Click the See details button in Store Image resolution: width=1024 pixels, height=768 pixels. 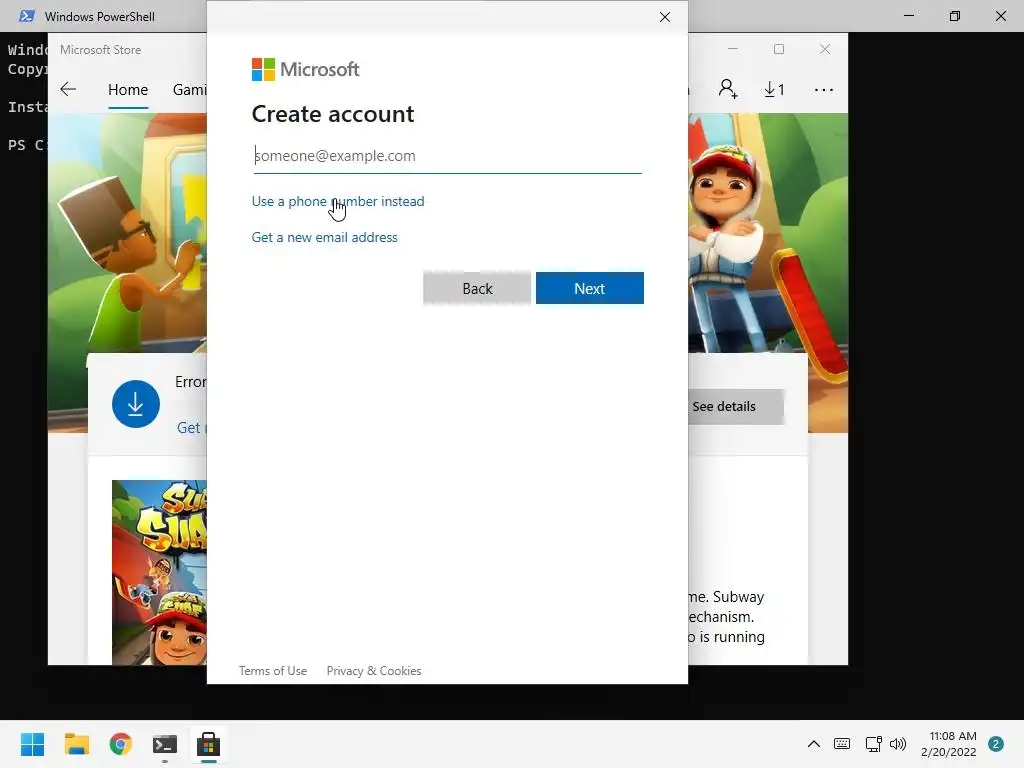736,406
